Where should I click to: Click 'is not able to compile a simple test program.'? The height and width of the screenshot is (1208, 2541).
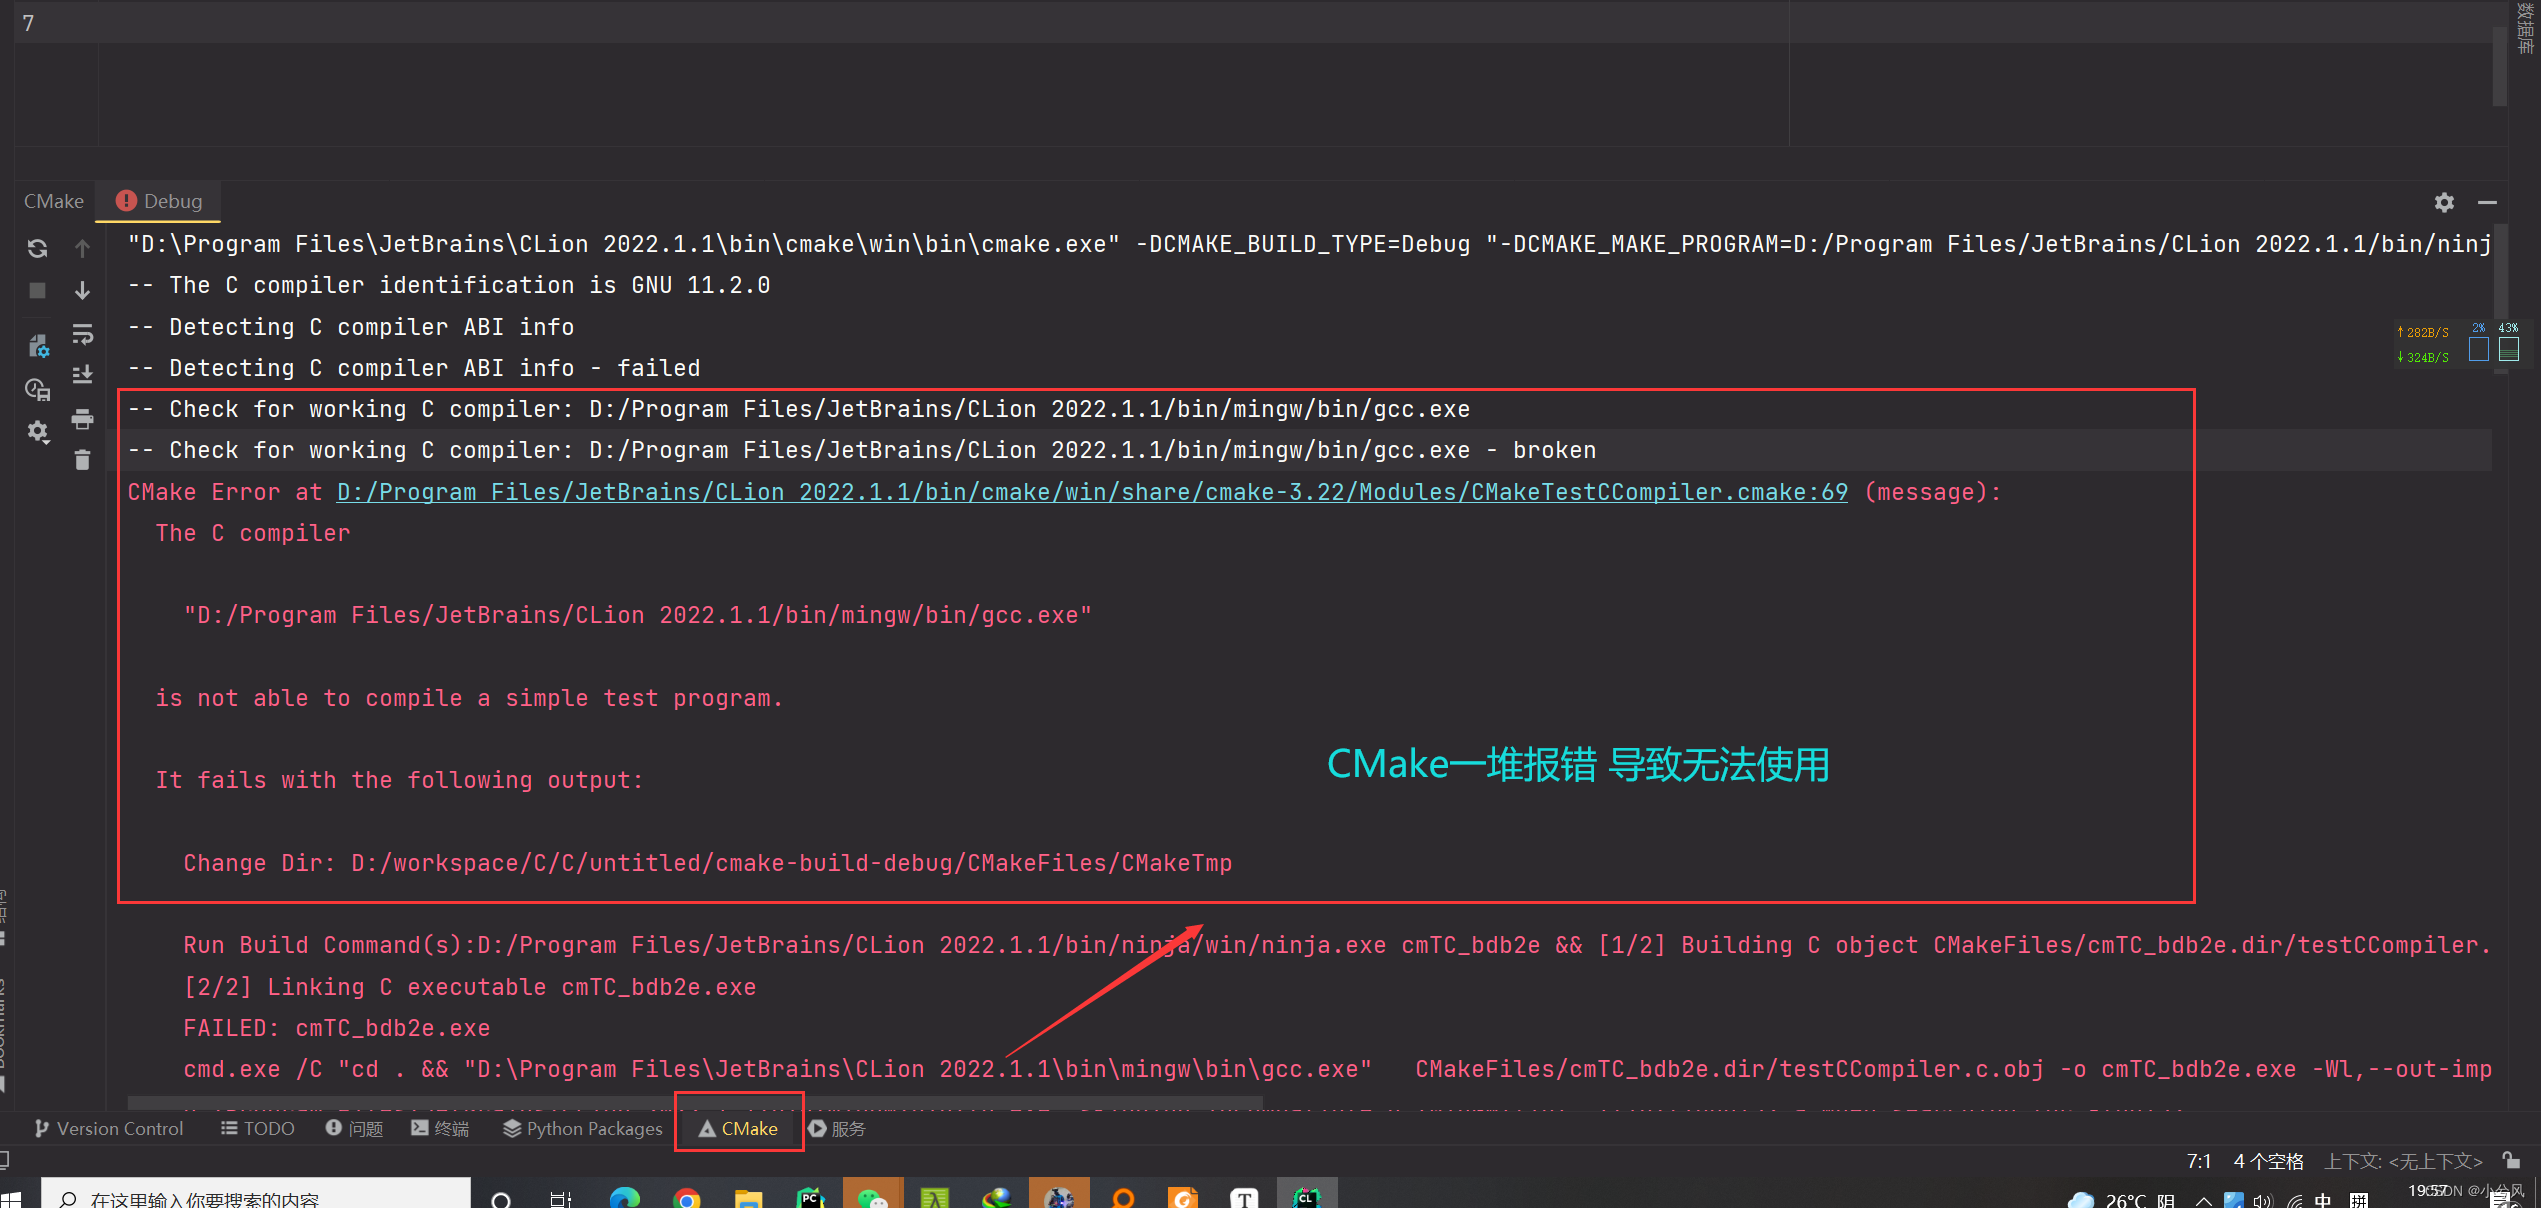point(469,698)
